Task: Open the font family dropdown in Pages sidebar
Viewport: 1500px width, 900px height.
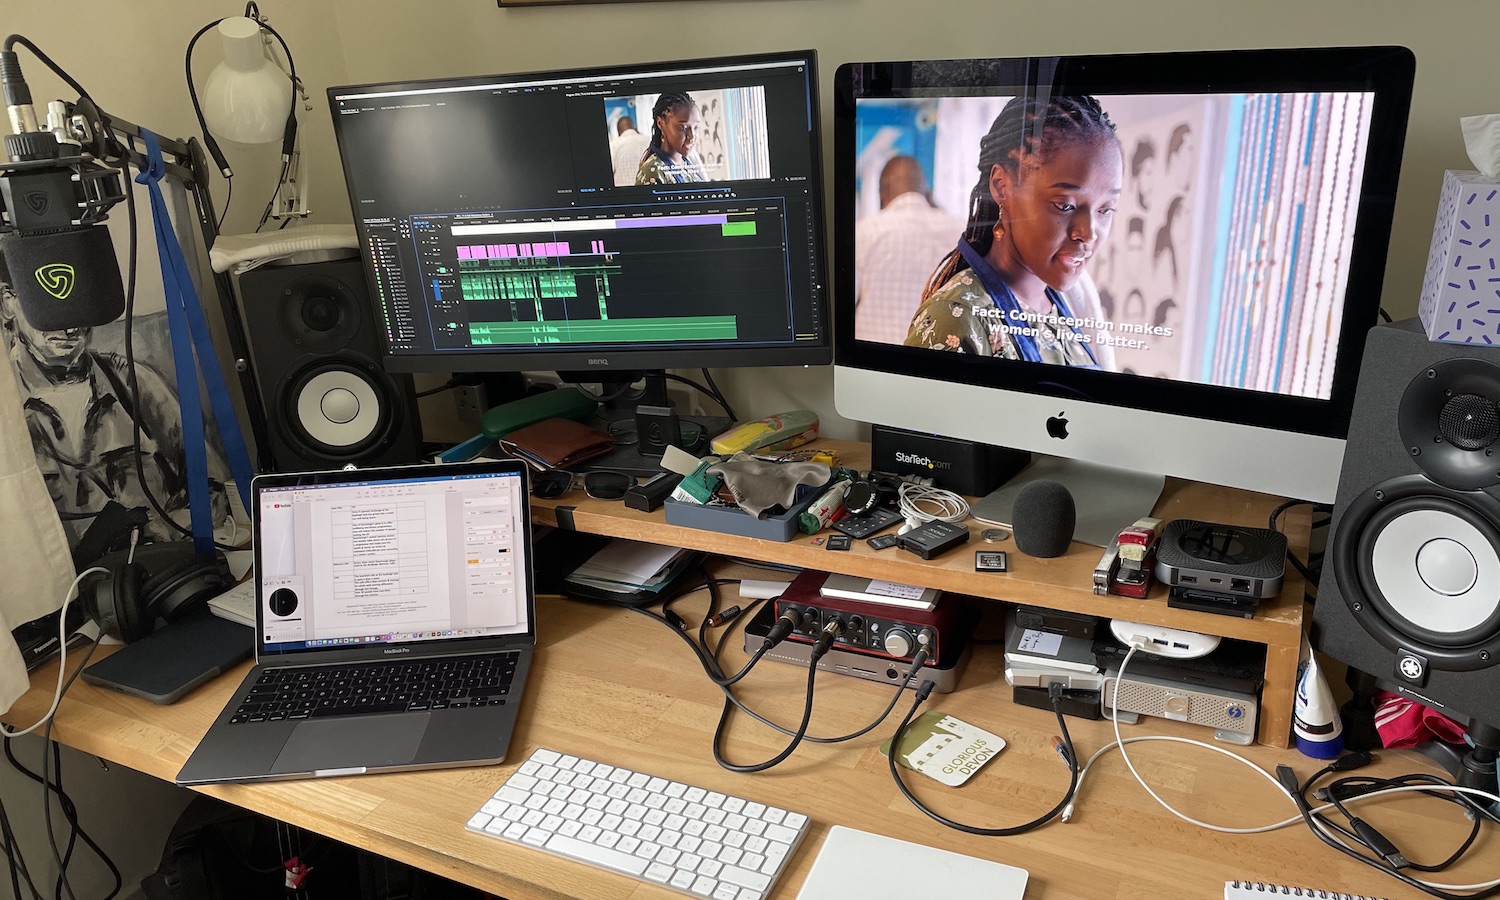Action: tap(486, 528)
